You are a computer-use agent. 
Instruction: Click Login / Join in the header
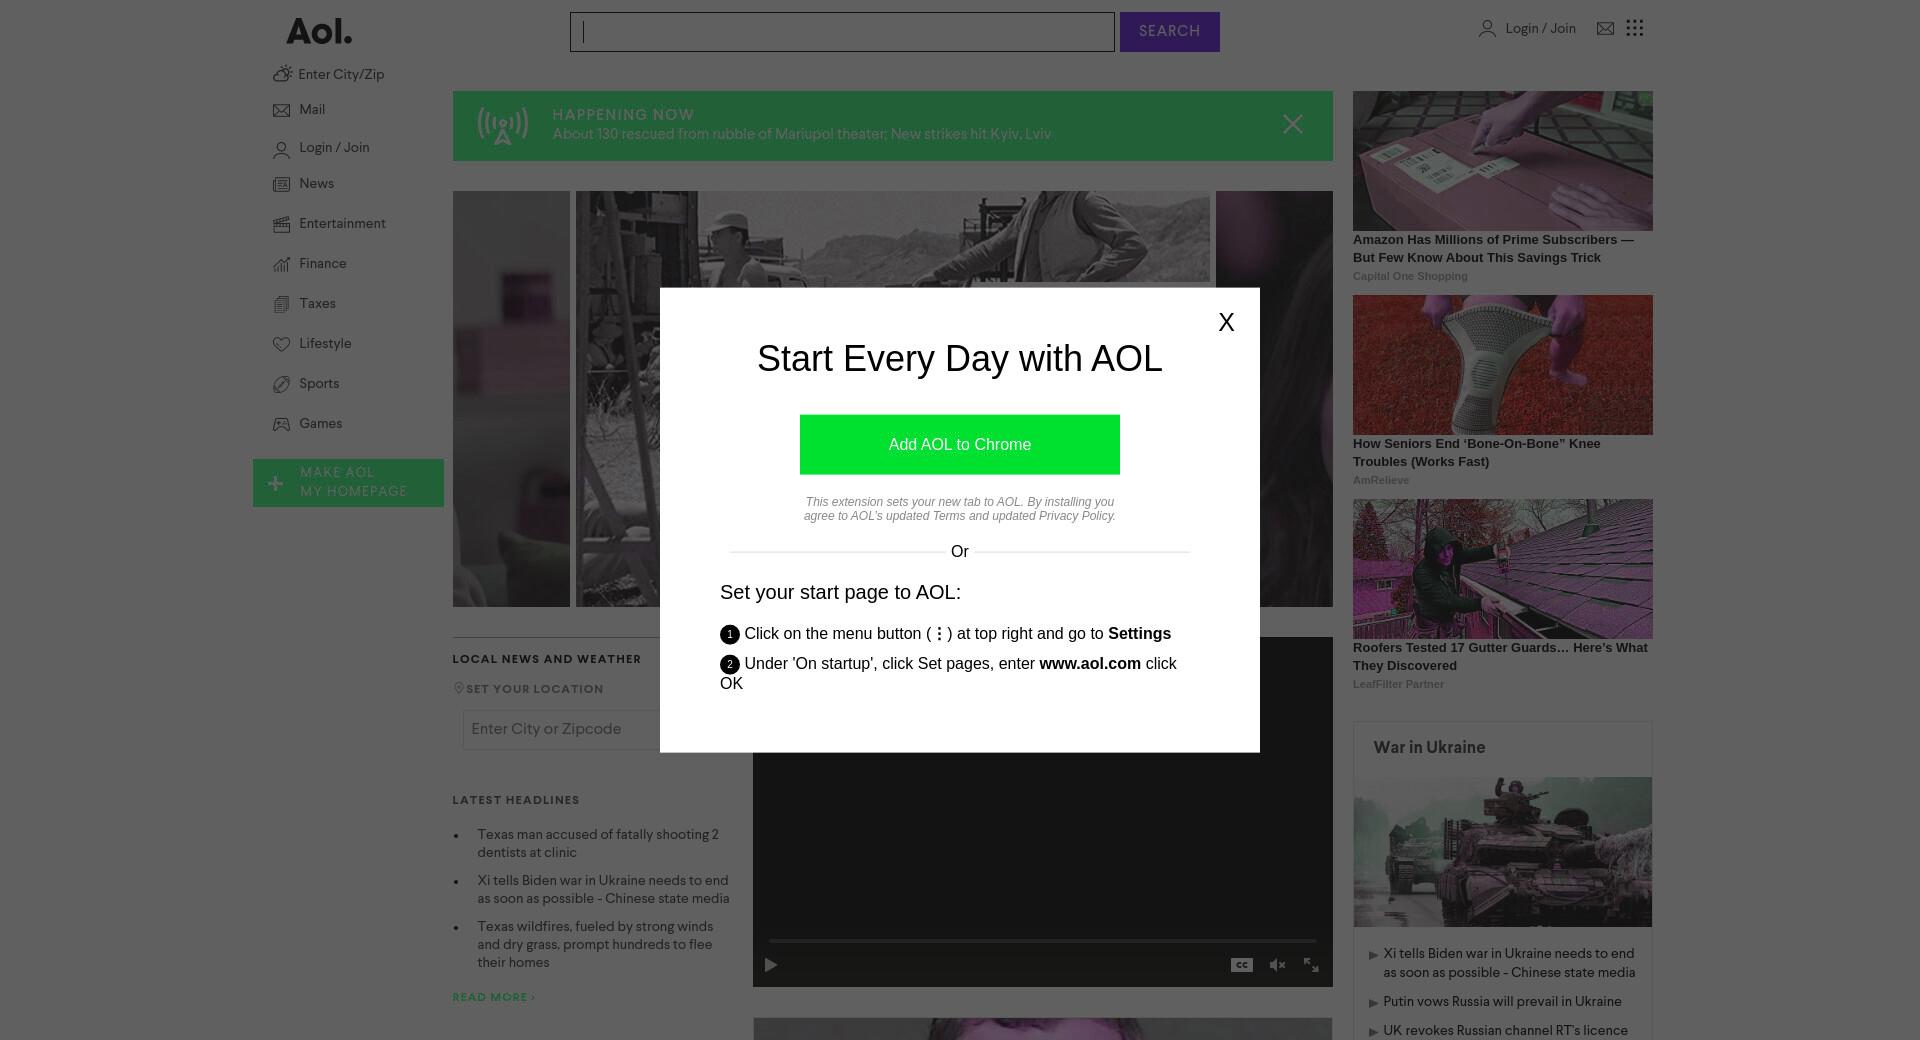[x=1540, y=29]
